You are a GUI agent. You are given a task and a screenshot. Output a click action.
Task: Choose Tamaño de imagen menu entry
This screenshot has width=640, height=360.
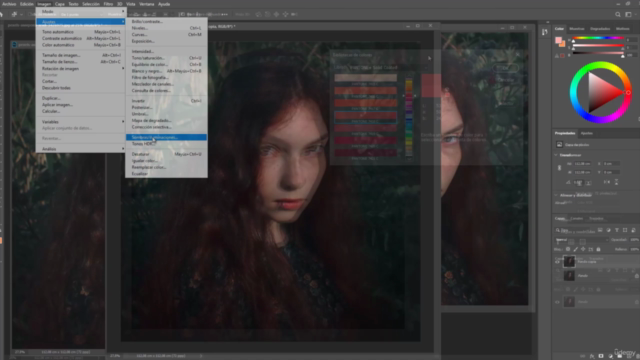click(x=81, y=55)
